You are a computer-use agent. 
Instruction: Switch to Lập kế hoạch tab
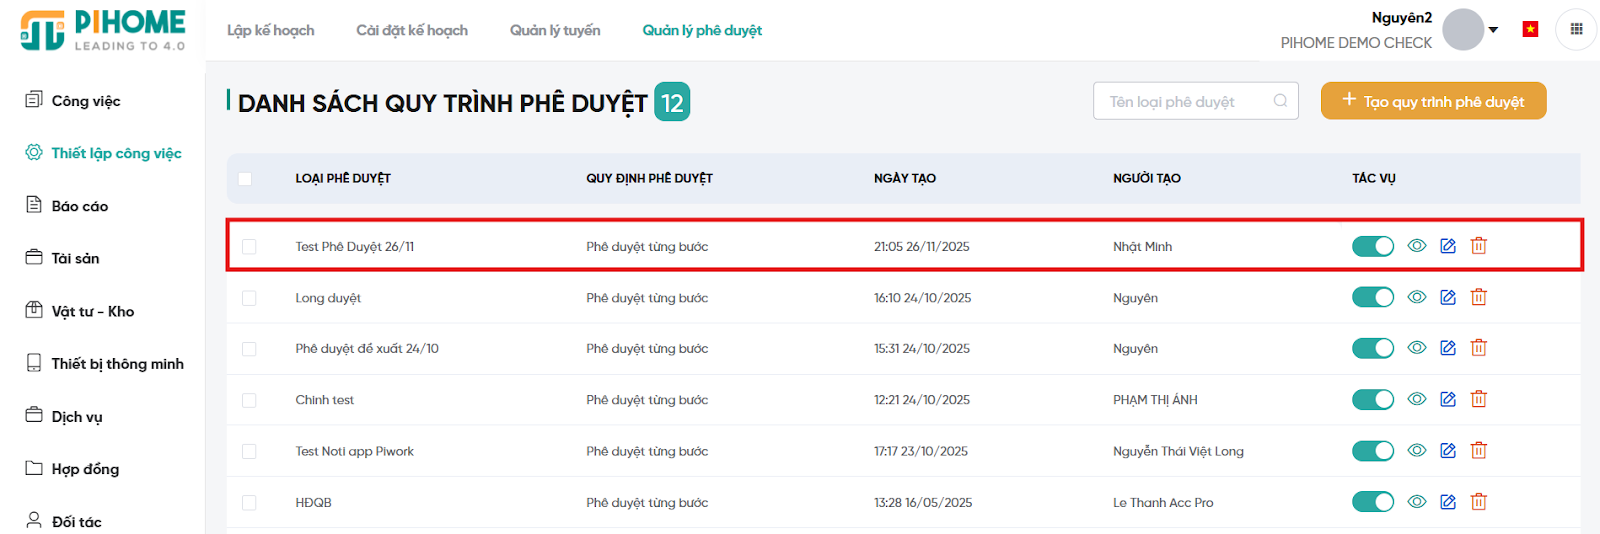[x=270, y=30]
